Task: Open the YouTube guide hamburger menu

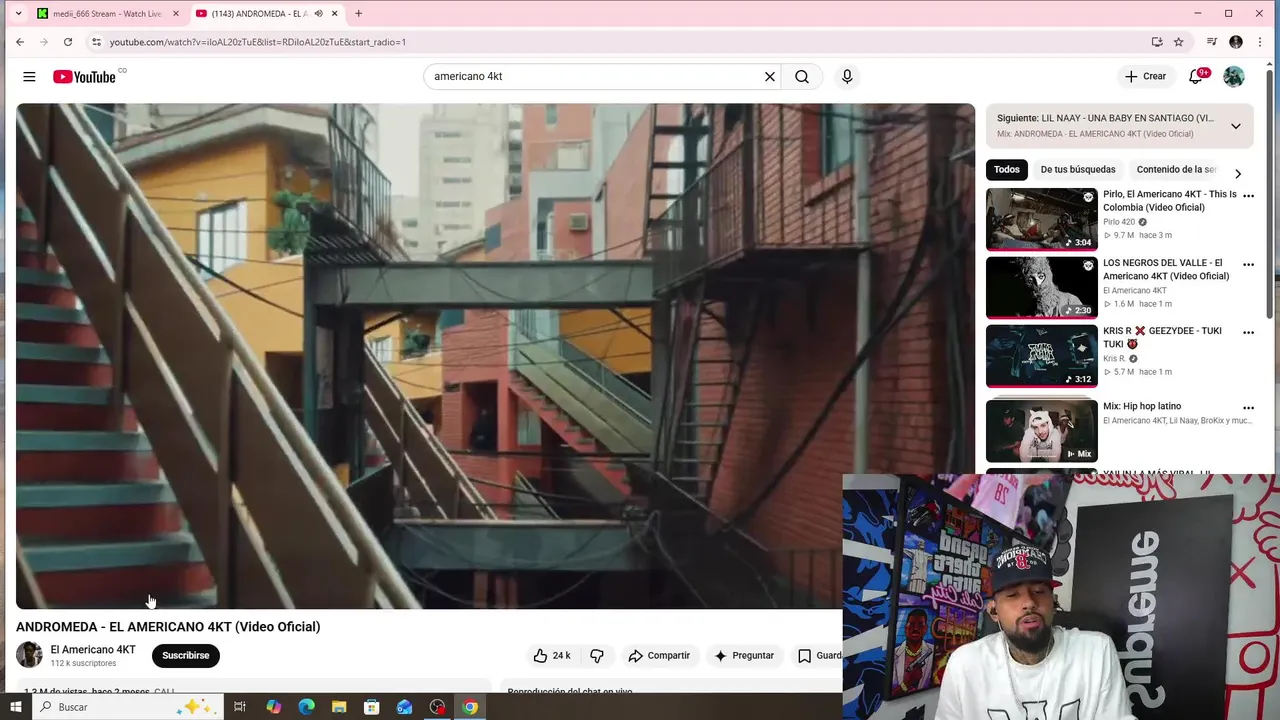Action: pyautogui.click(x=29, y=77)
